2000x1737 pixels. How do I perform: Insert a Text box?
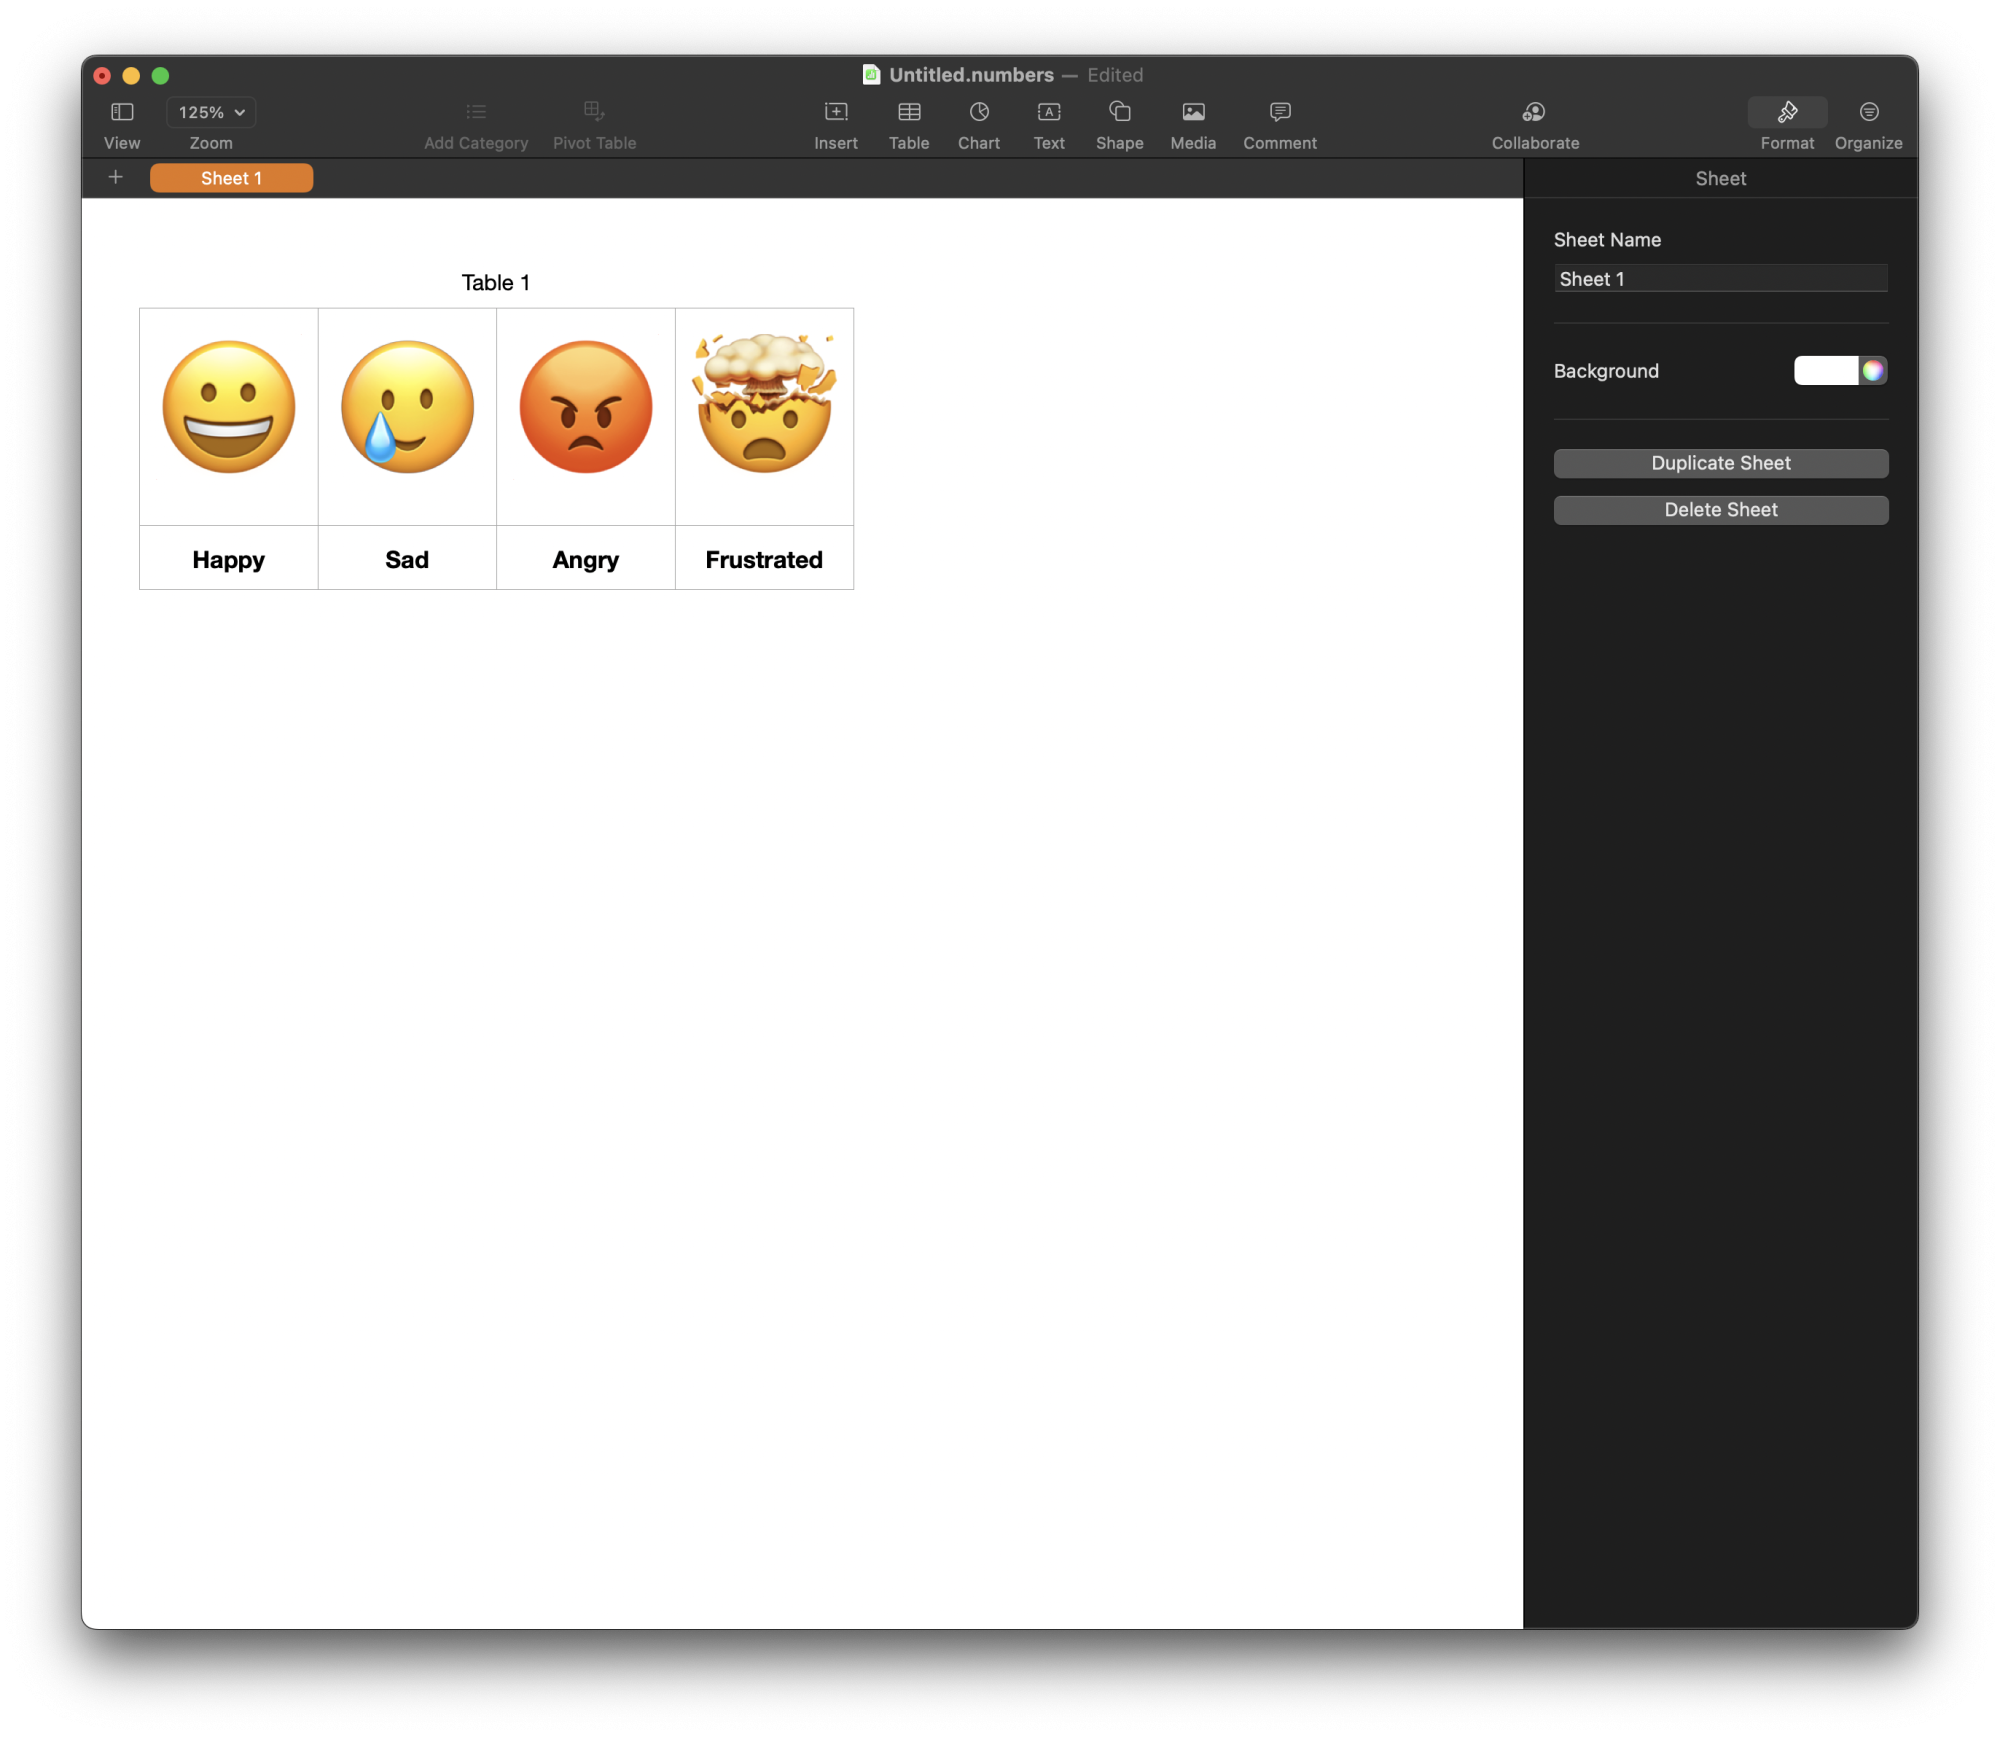(x=1048, y=112)
